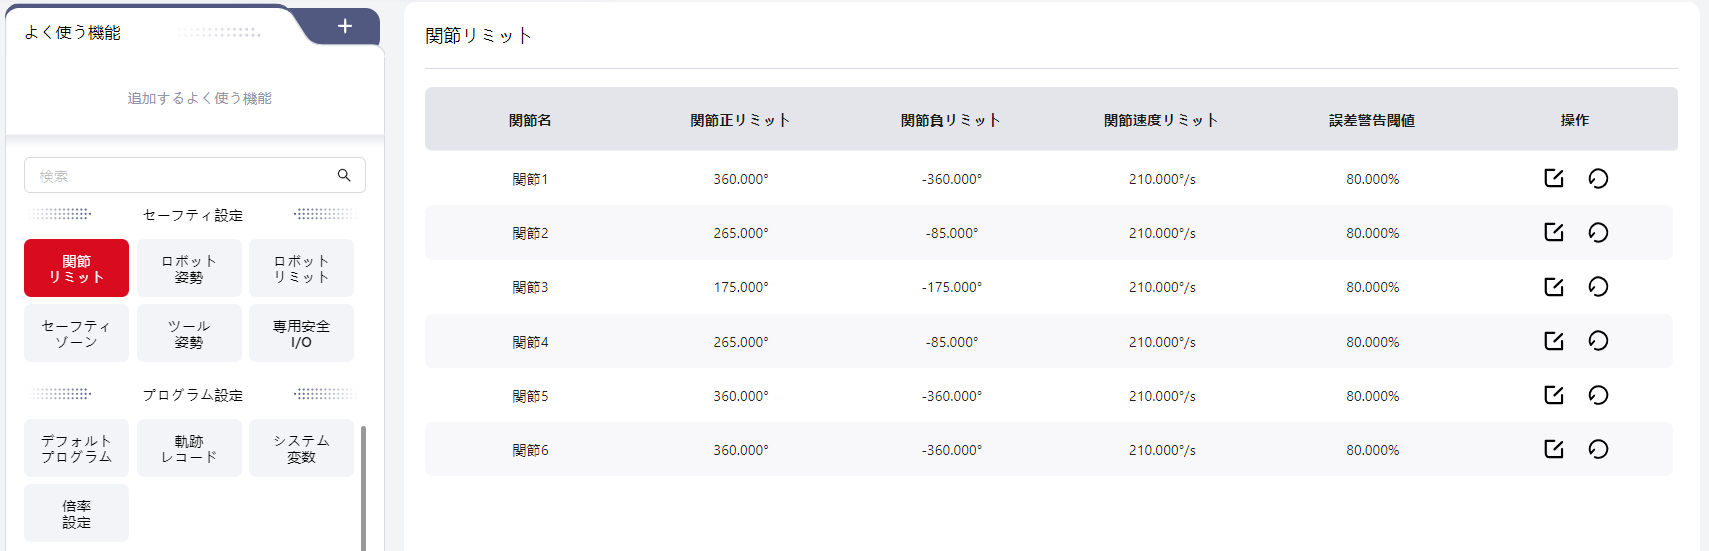
Task: Open the 軌跡レコード tile
Action: tap(189, 448)
